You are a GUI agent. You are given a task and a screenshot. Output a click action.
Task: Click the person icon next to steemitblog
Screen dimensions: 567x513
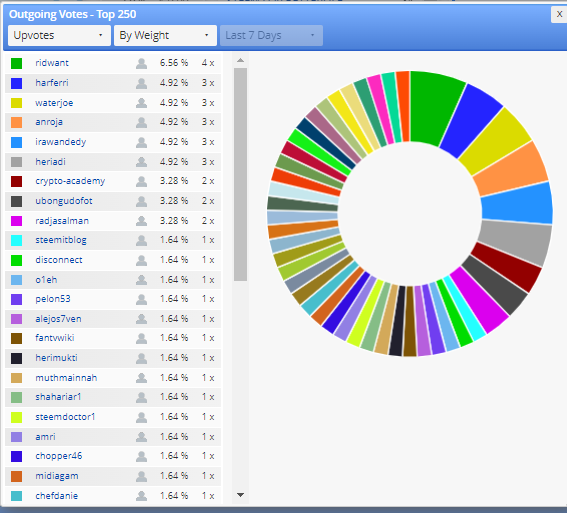[141, 240]
